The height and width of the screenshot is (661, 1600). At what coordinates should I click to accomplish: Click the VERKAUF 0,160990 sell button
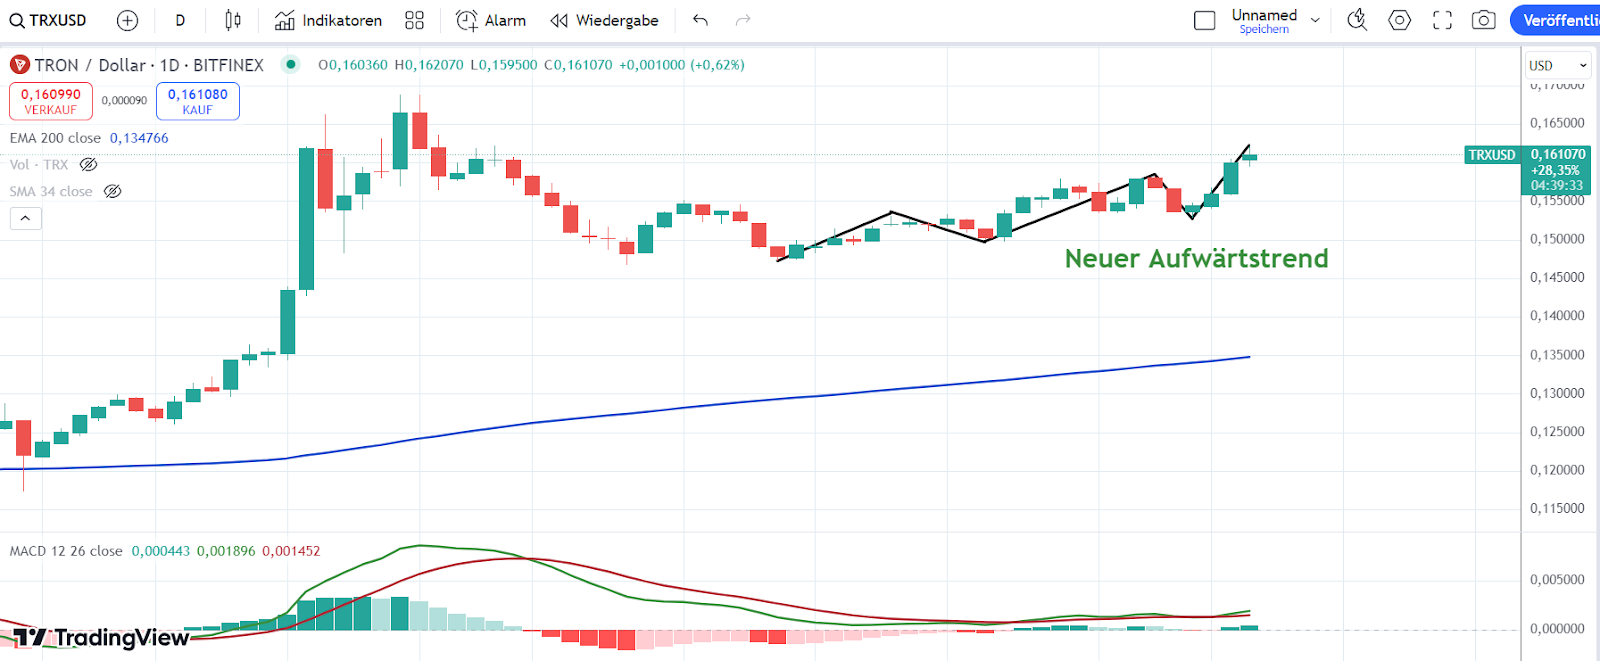[51, 101]
